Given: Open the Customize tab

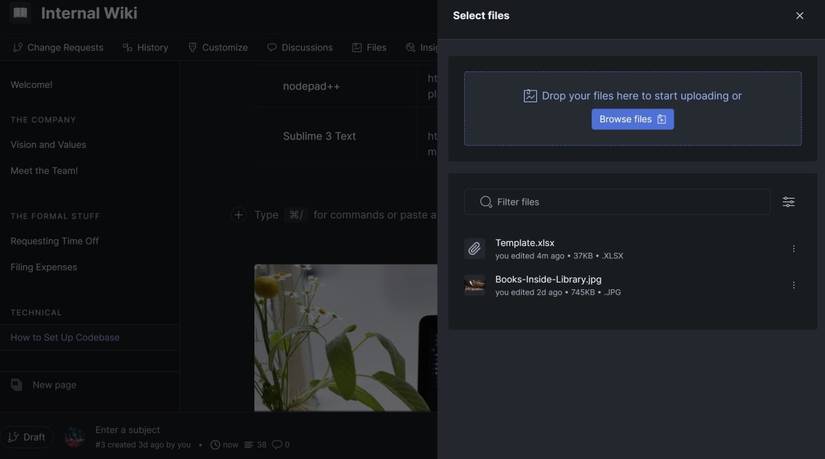Looking at the screenshot, I should click(x=217, y=47).
